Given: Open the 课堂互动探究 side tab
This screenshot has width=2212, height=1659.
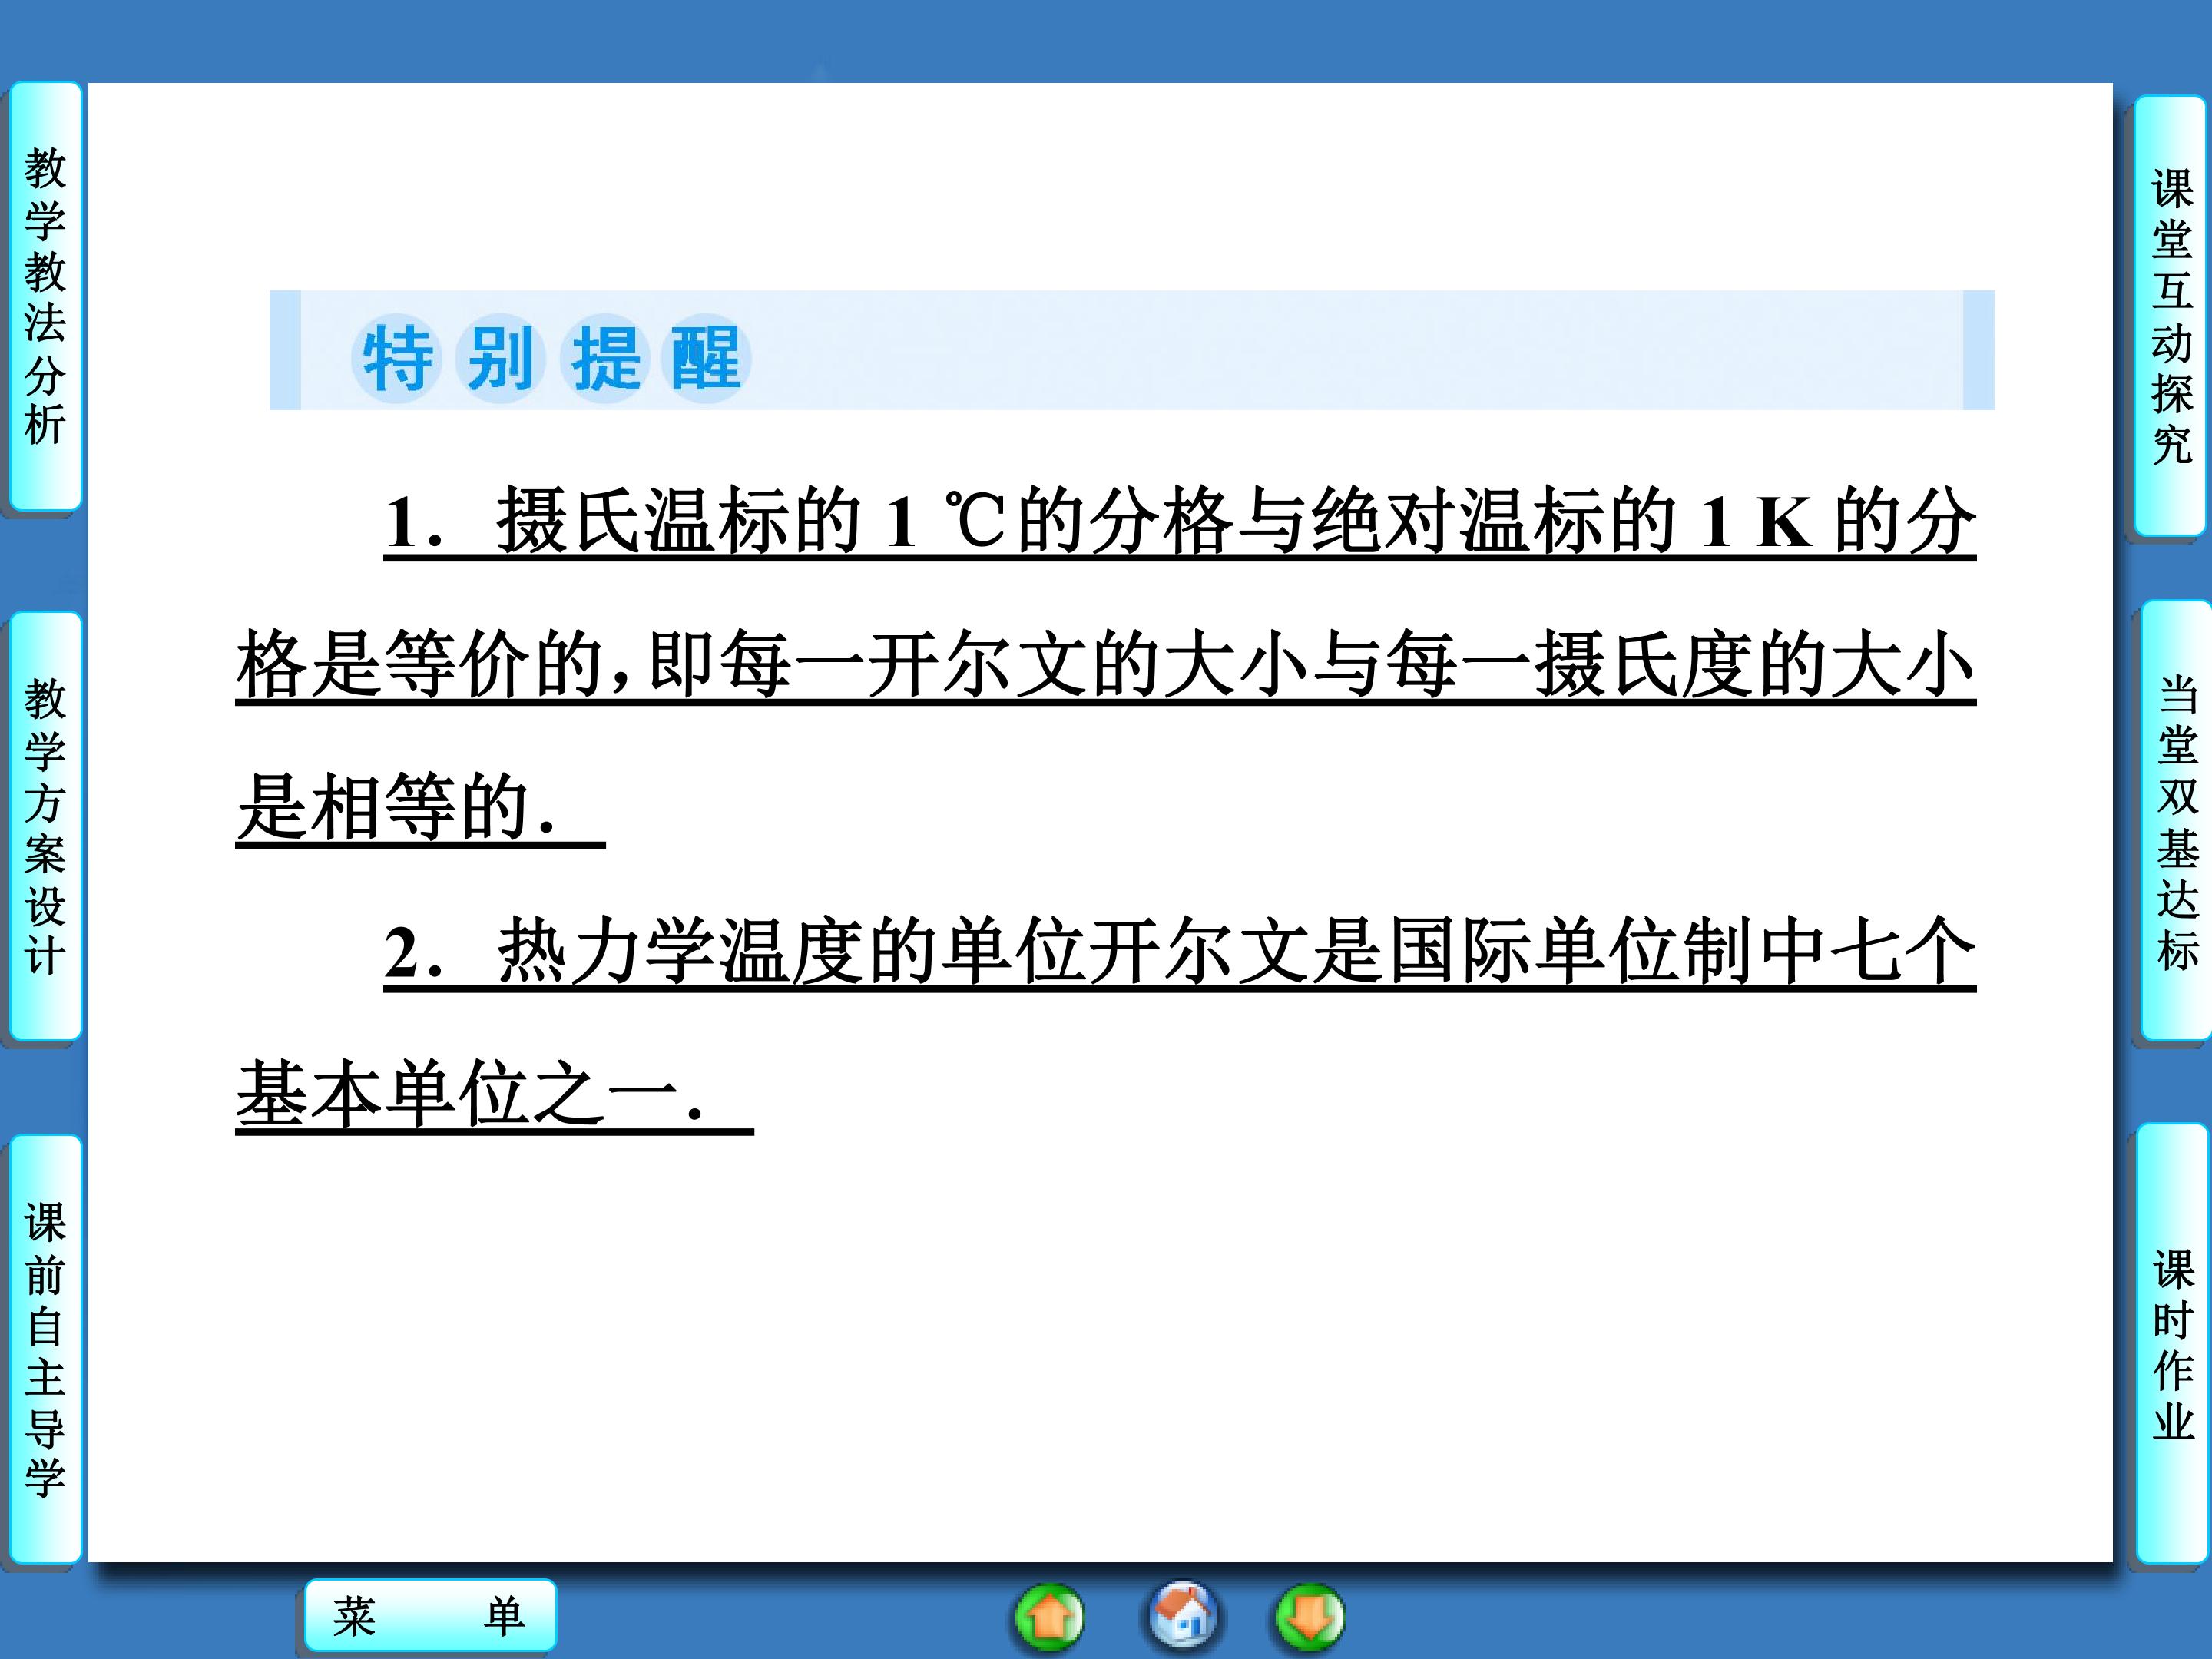Looking at the screenshot, I should tap(2171, 315).
